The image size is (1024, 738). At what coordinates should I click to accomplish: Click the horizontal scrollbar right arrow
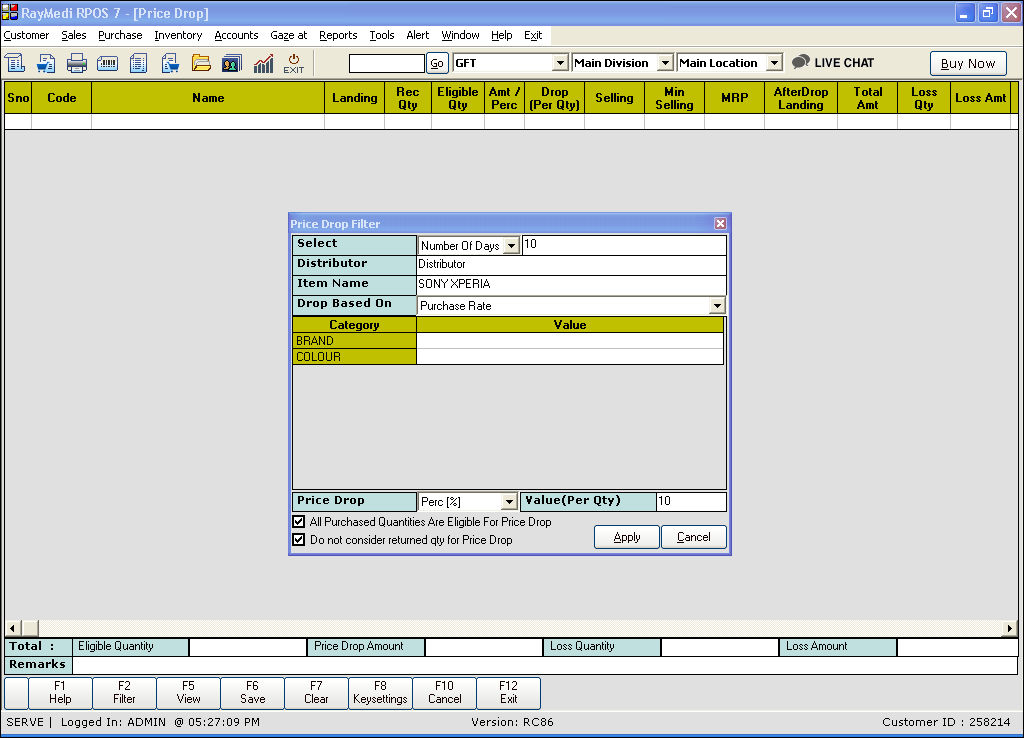point(1010,628)
